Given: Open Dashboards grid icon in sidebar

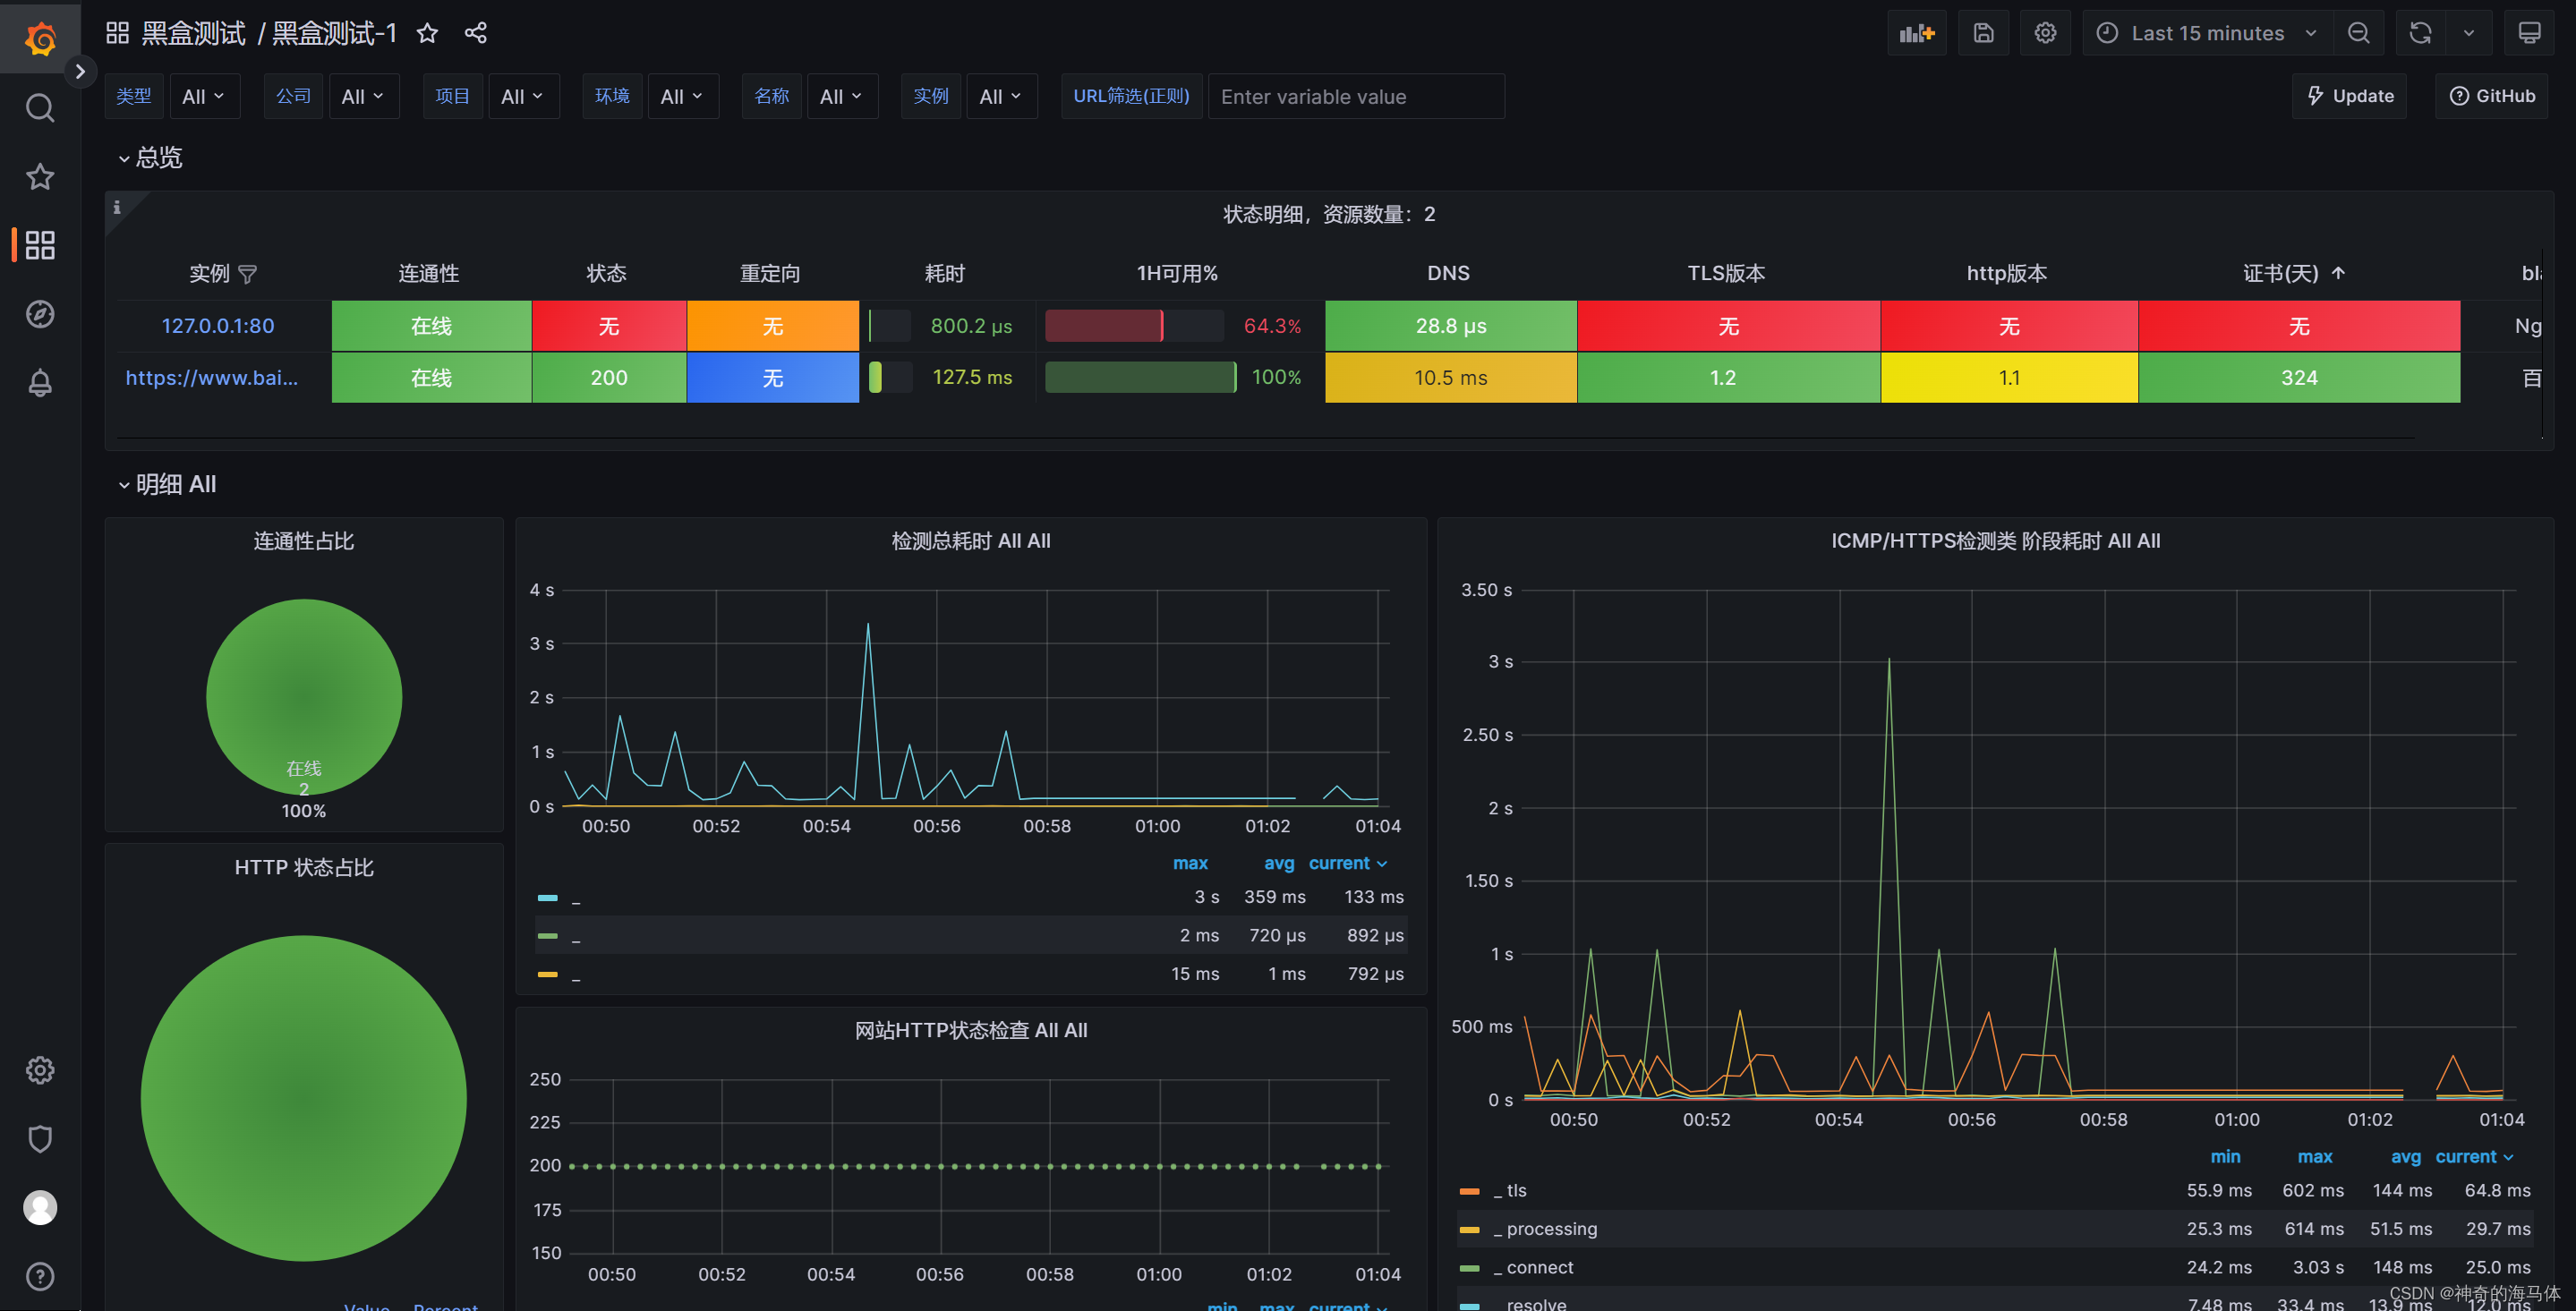Looking at the screenshot, I should 40,245.
